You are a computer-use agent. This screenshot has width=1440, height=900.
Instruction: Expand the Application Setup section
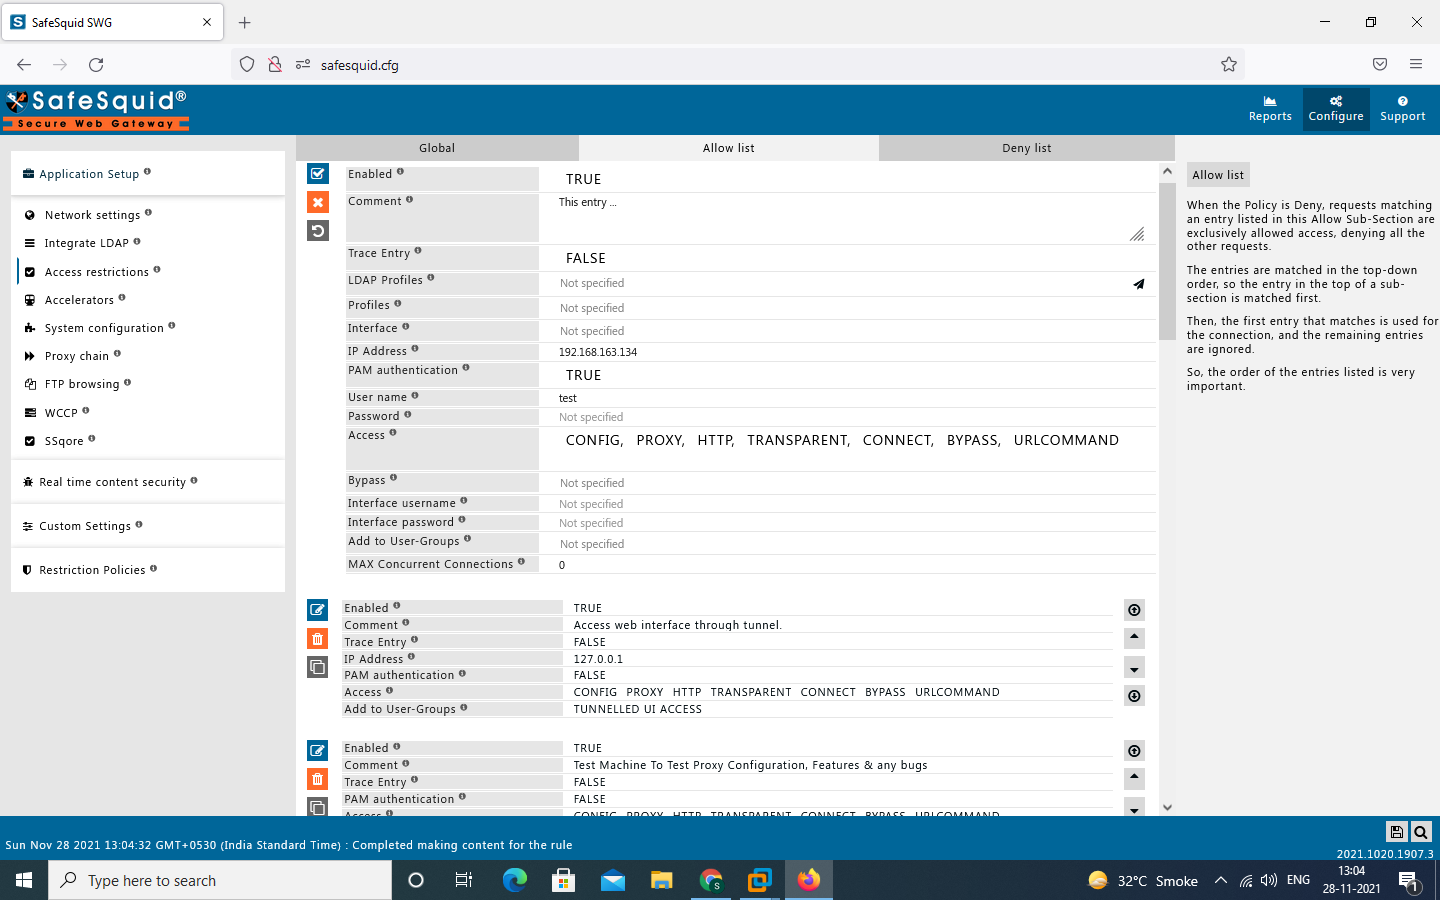click(148, 174)
